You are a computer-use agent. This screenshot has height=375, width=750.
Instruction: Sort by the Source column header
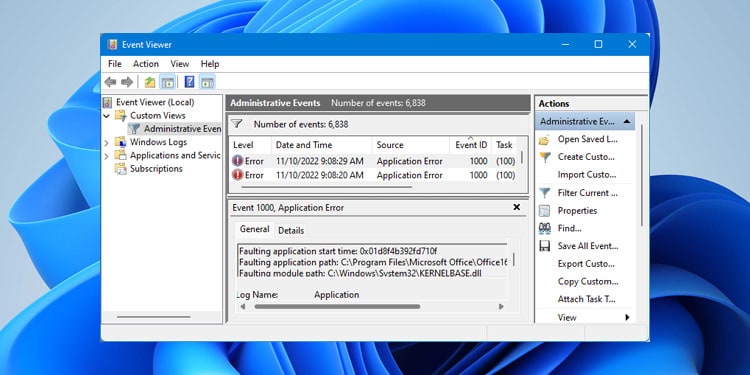coord(410,144)
